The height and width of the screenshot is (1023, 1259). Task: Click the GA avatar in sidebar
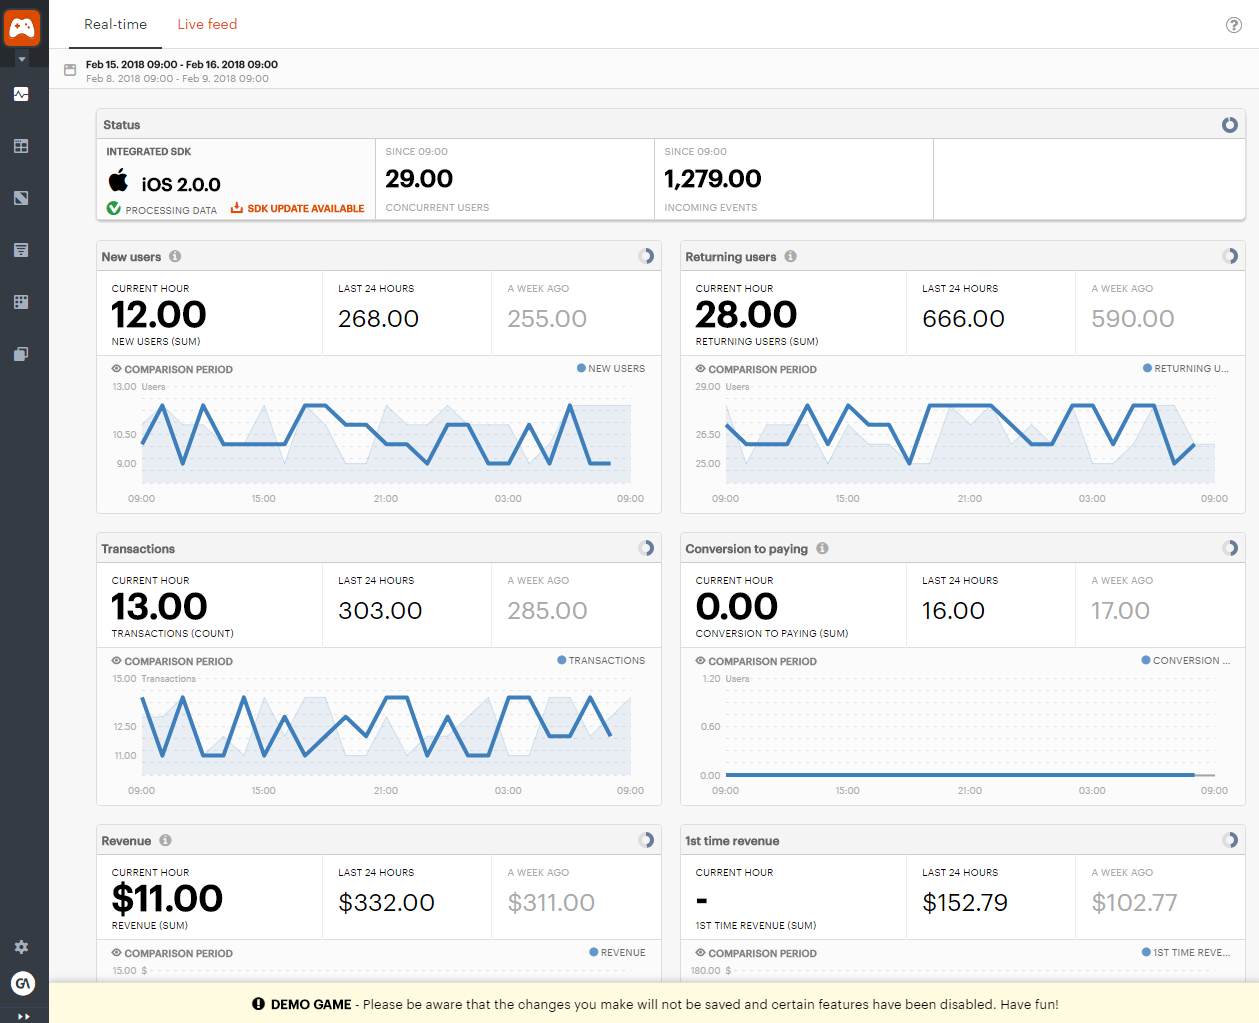(x=22, y=983)
